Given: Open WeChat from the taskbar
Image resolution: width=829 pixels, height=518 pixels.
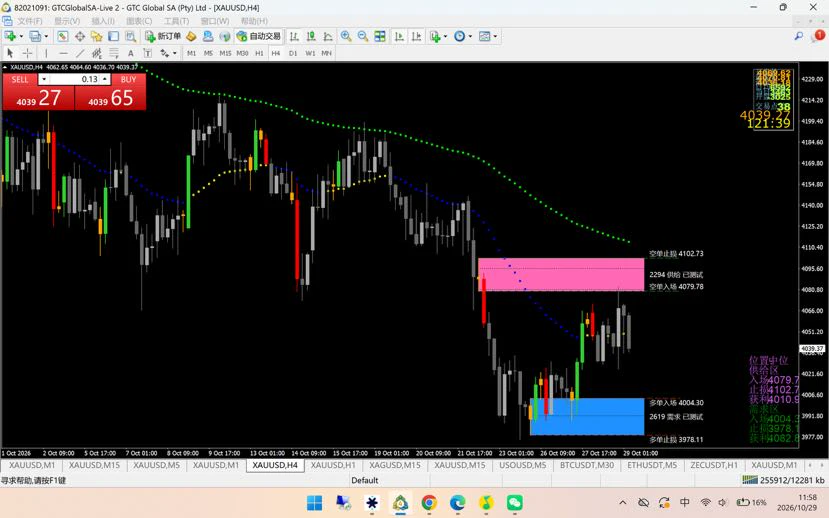Looking at the screenshot, I should click(x=514, y=502).
